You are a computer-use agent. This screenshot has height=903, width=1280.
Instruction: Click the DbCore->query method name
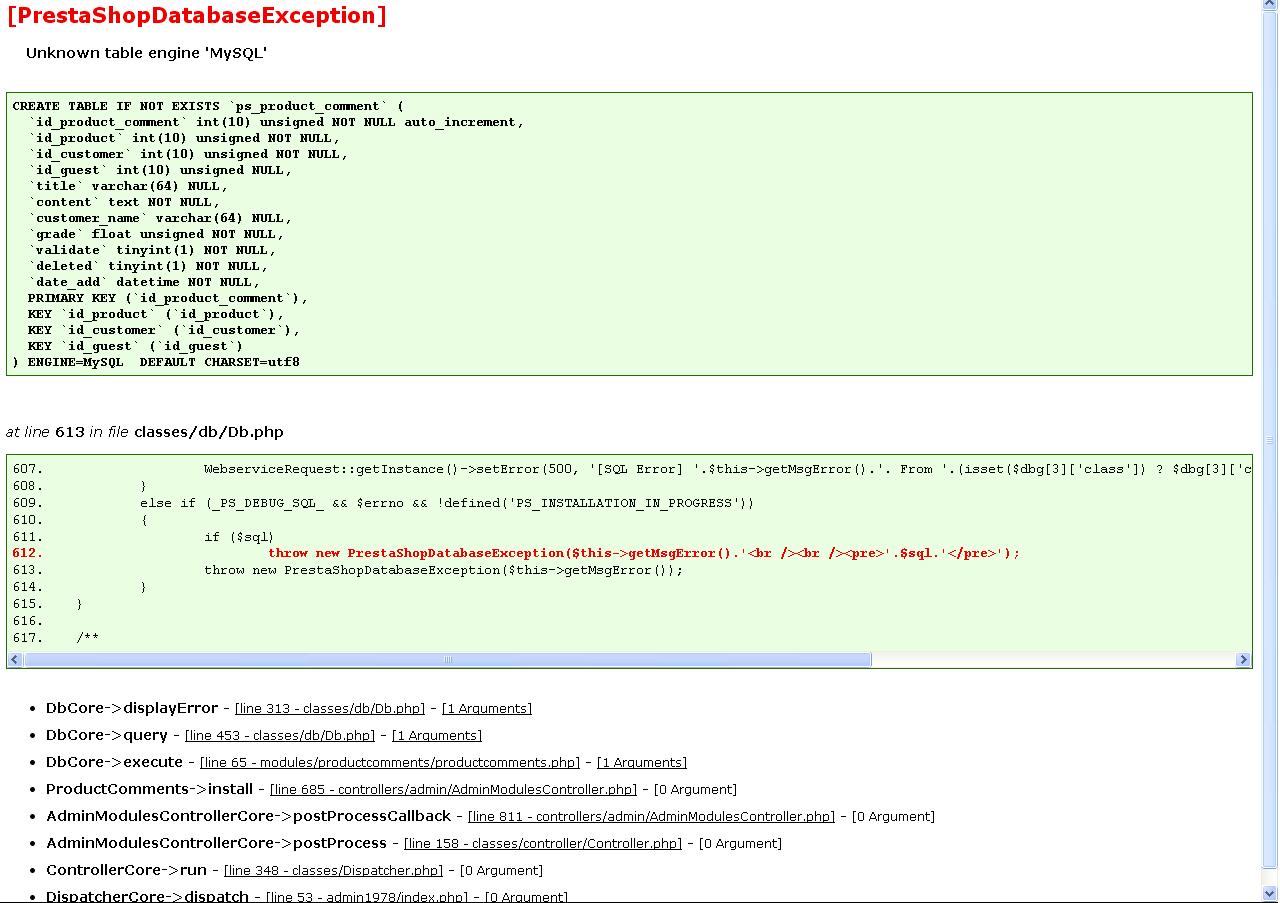point(107,735)
